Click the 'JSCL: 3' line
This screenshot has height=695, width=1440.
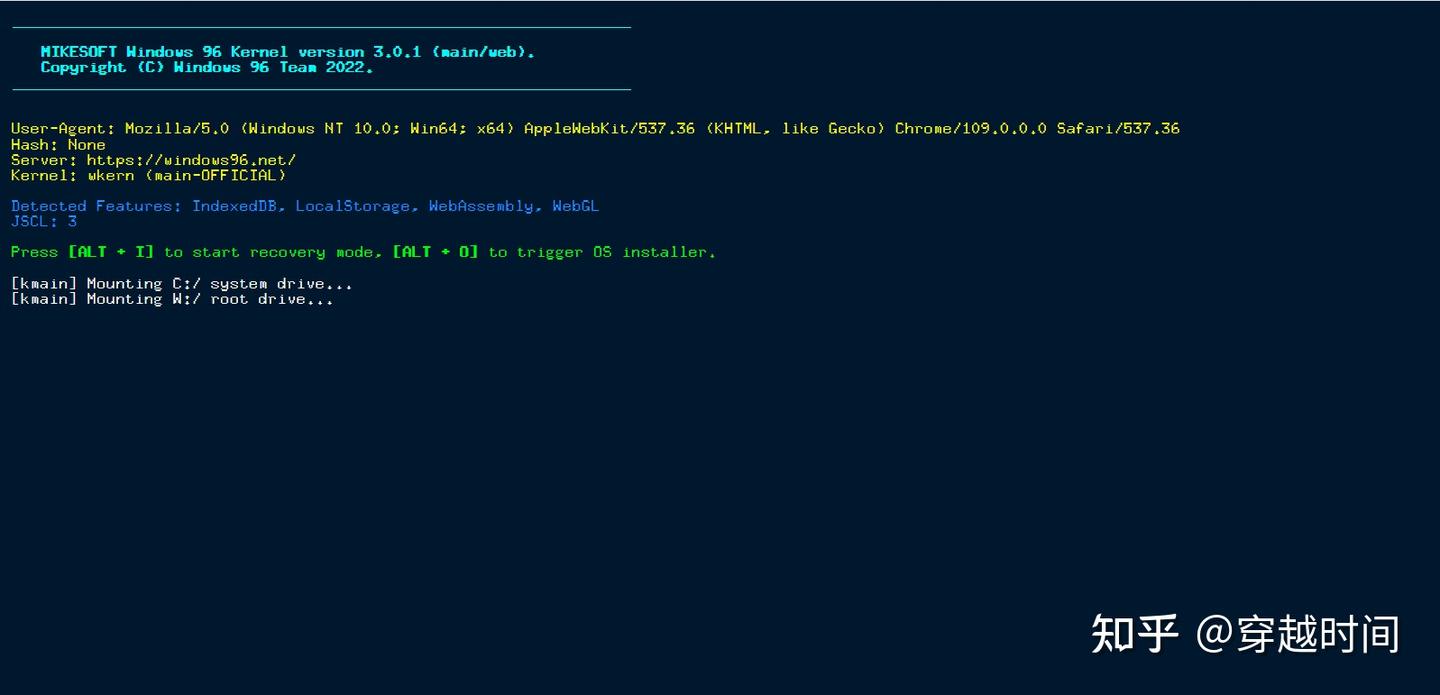point(44,222)
